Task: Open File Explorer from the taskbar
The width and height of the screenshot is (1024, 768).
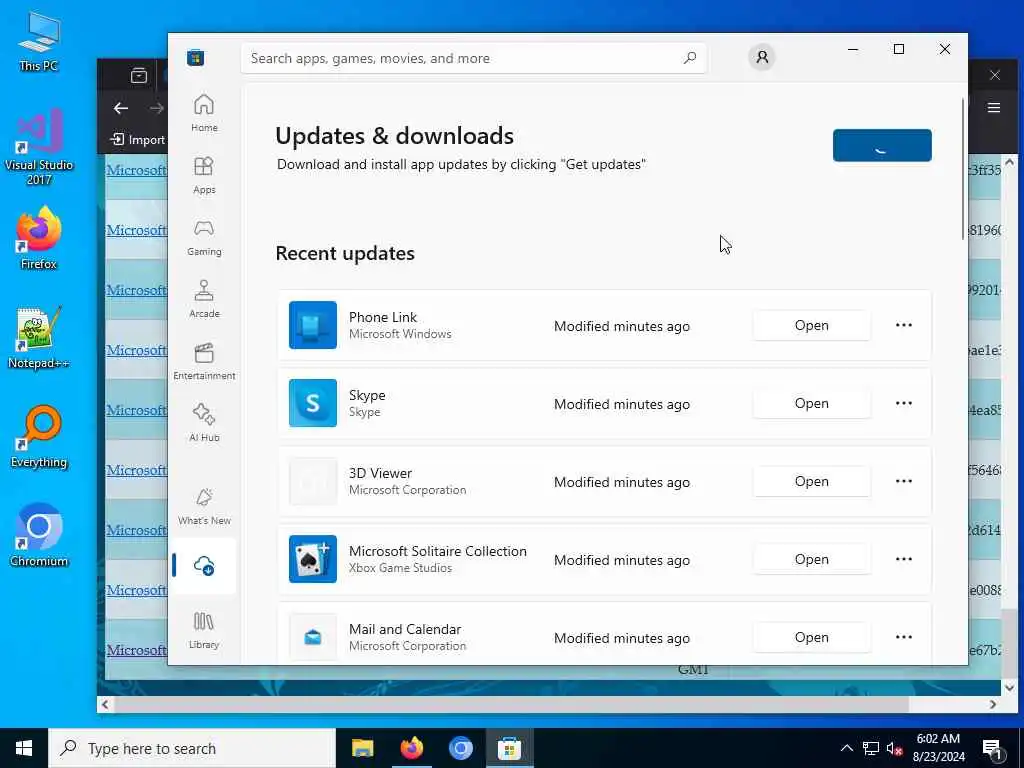Action: pos(362,748)
